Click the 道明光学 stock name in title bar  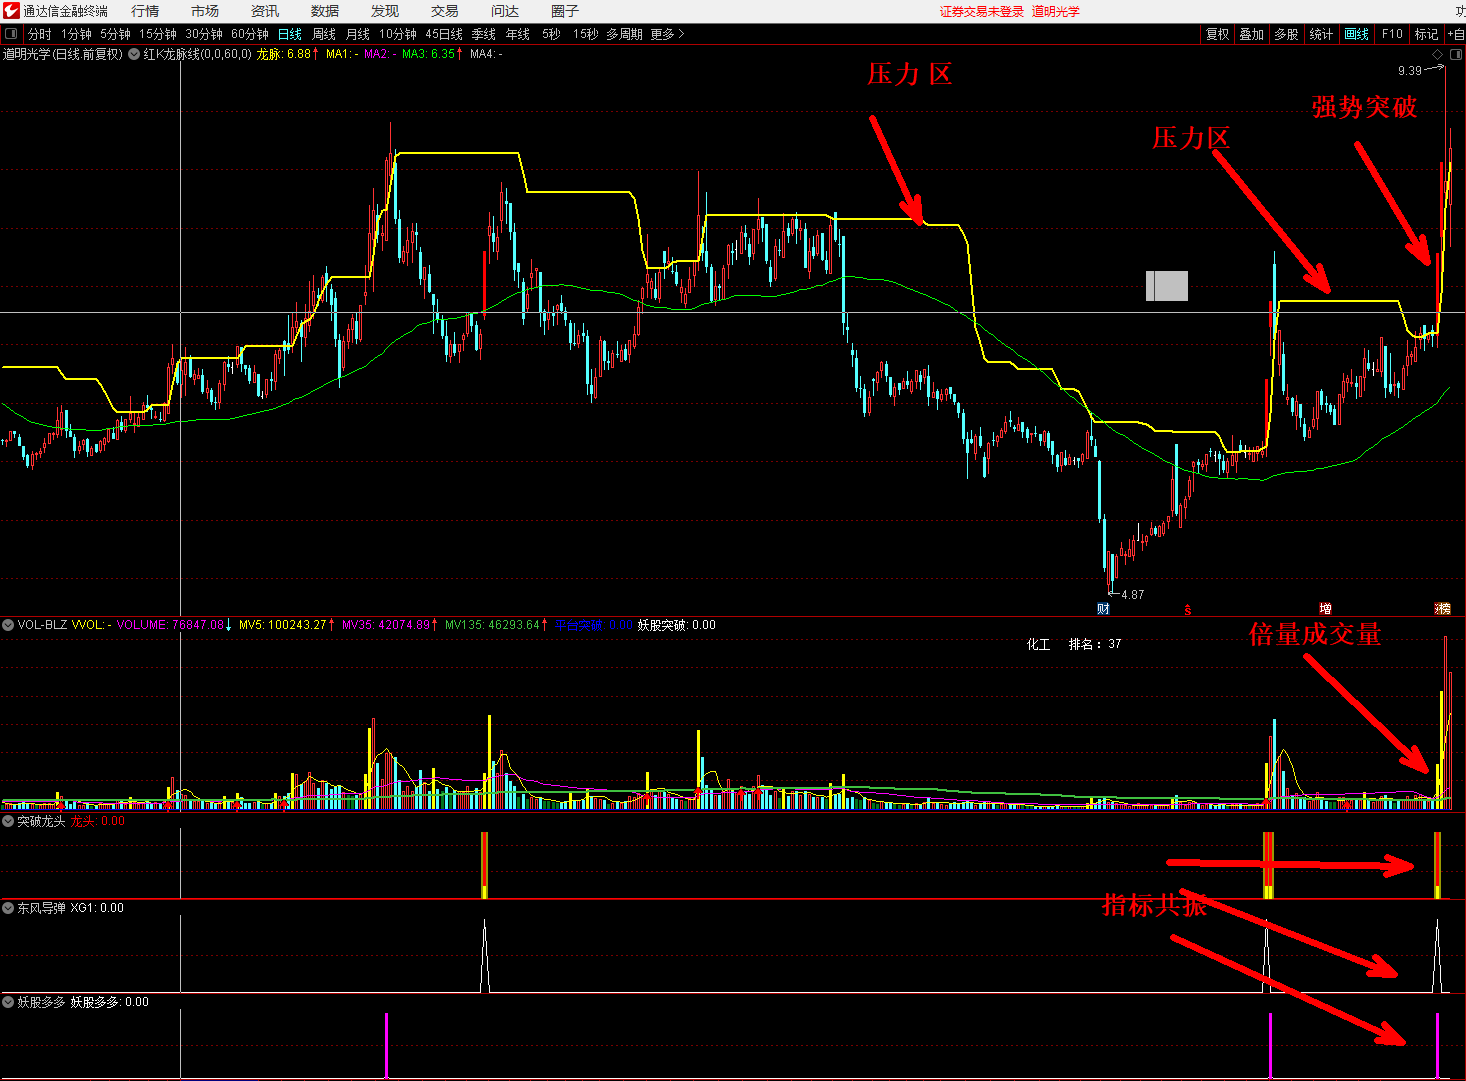[1056, 12]
